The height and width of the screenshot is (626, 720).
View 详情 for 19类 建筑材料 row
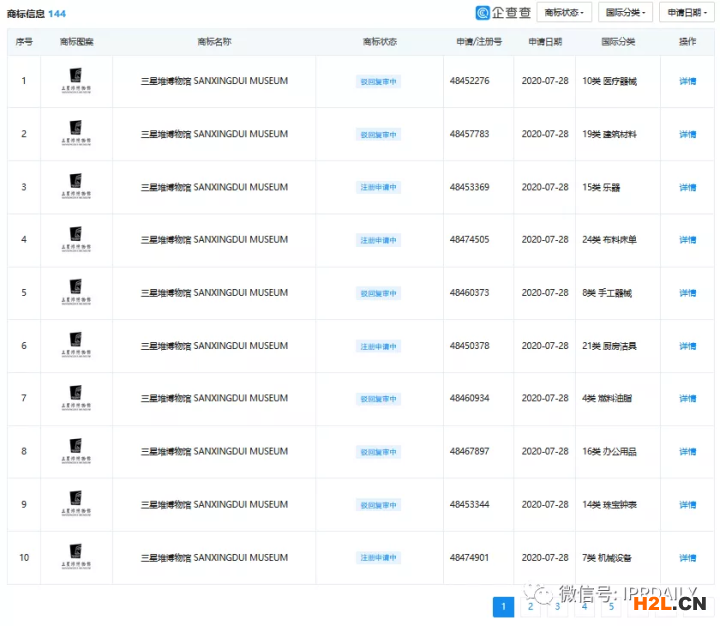tap(687, 134)
